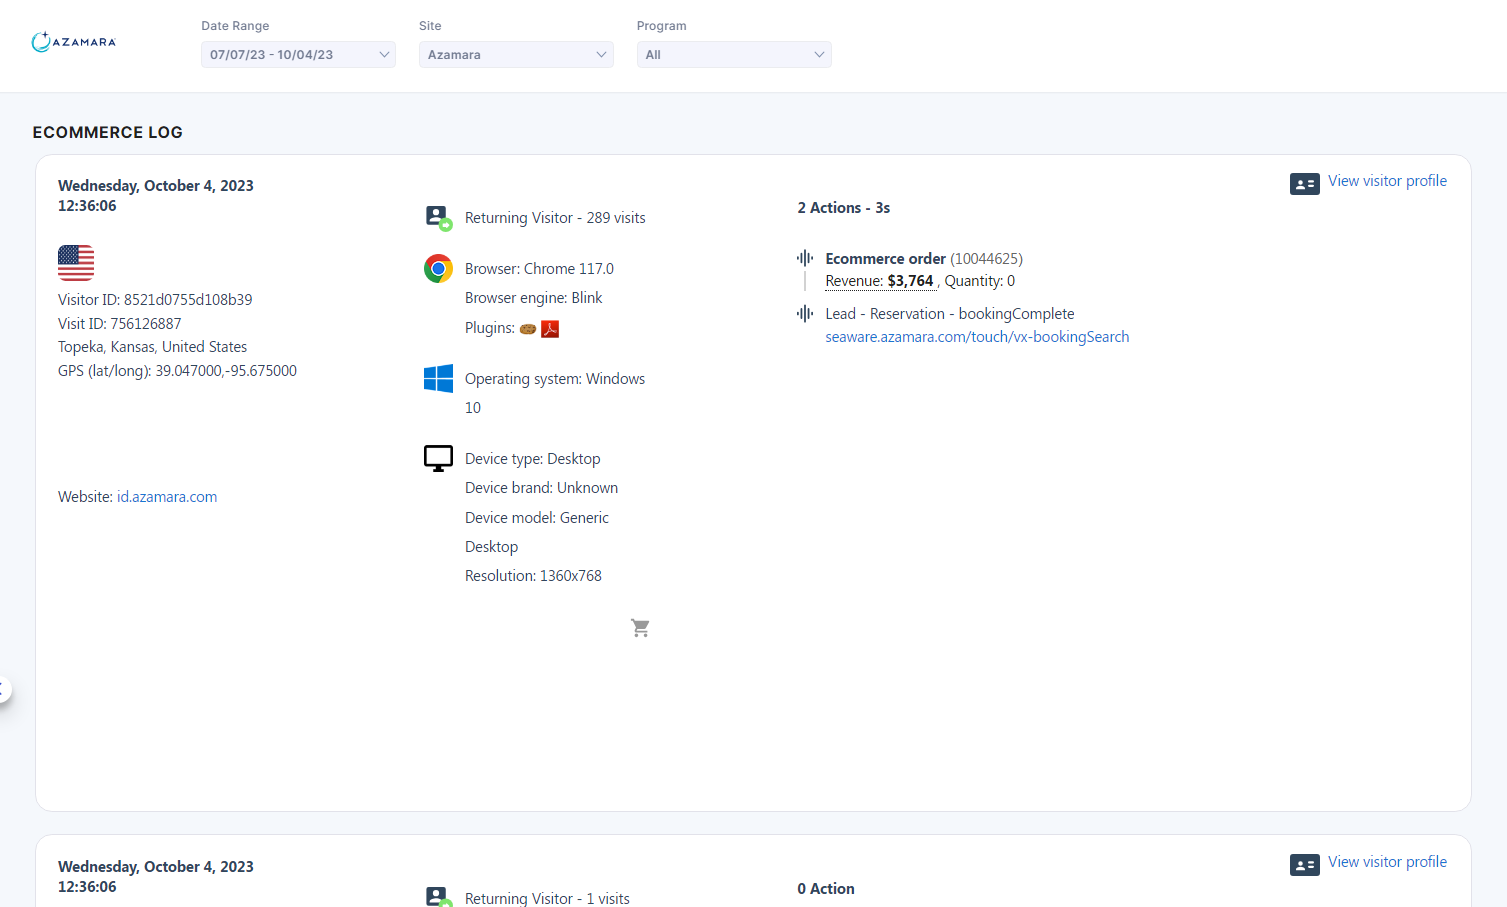
Task: Click the cookie plugin icon
Action: (528, 329)
